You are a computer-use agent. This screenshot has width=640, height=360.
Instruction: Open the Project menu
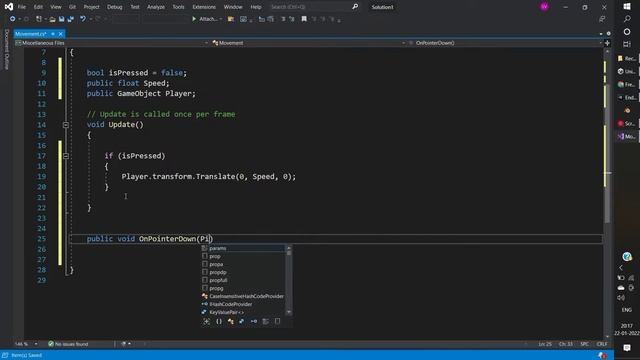coord(91,7)
